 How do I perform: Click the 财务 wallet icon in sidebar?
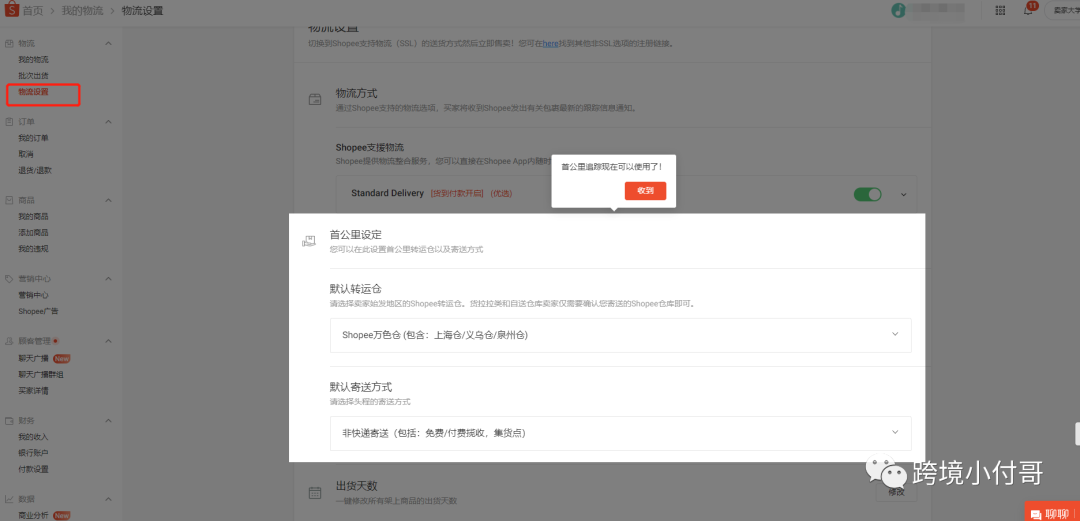pos(9,420)
